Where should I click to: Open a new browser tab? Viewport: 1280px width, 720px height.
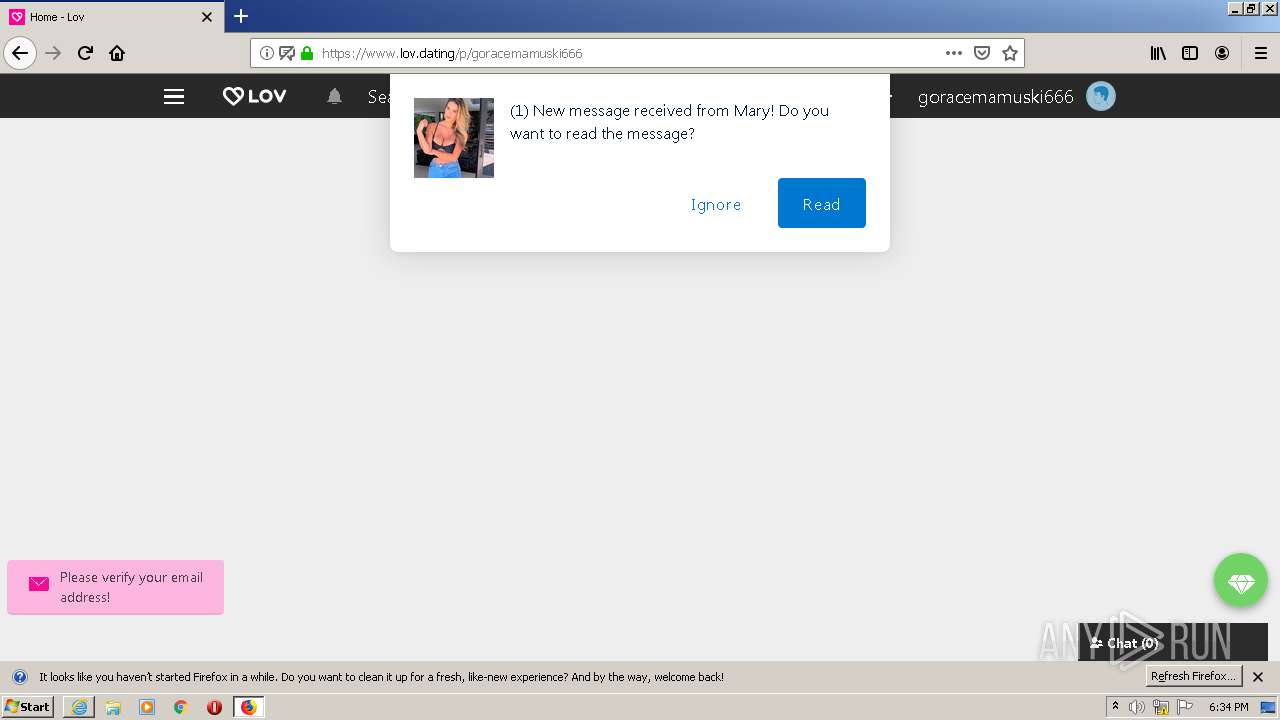tap(241, 16)
